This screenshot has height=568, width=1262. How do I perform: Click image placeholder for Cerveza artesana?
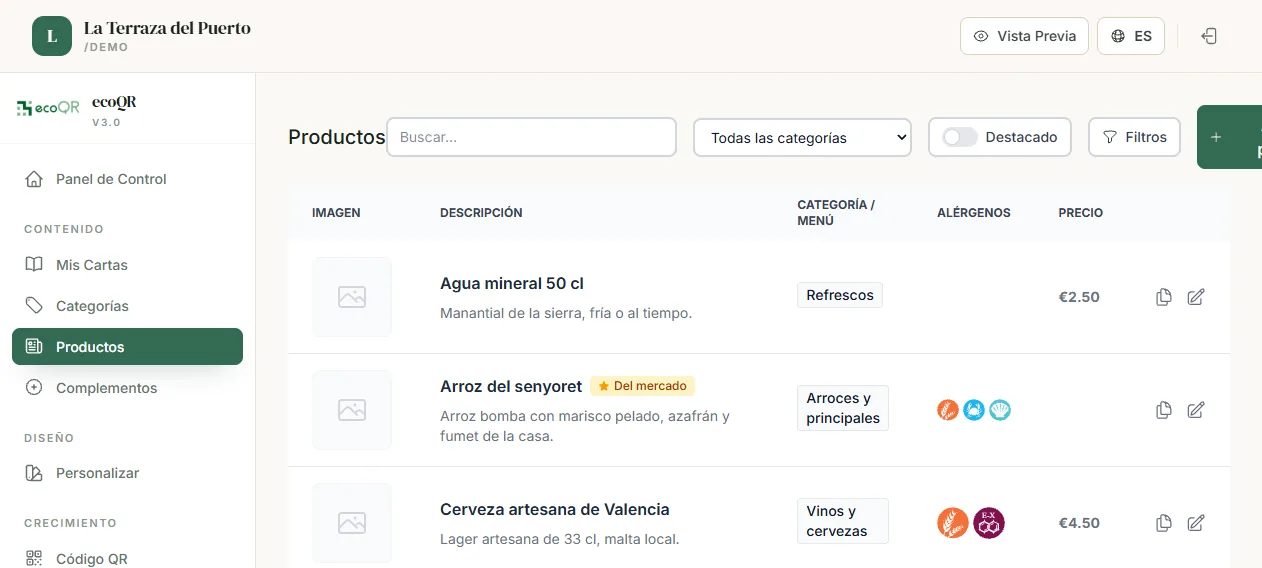[352, 523]
